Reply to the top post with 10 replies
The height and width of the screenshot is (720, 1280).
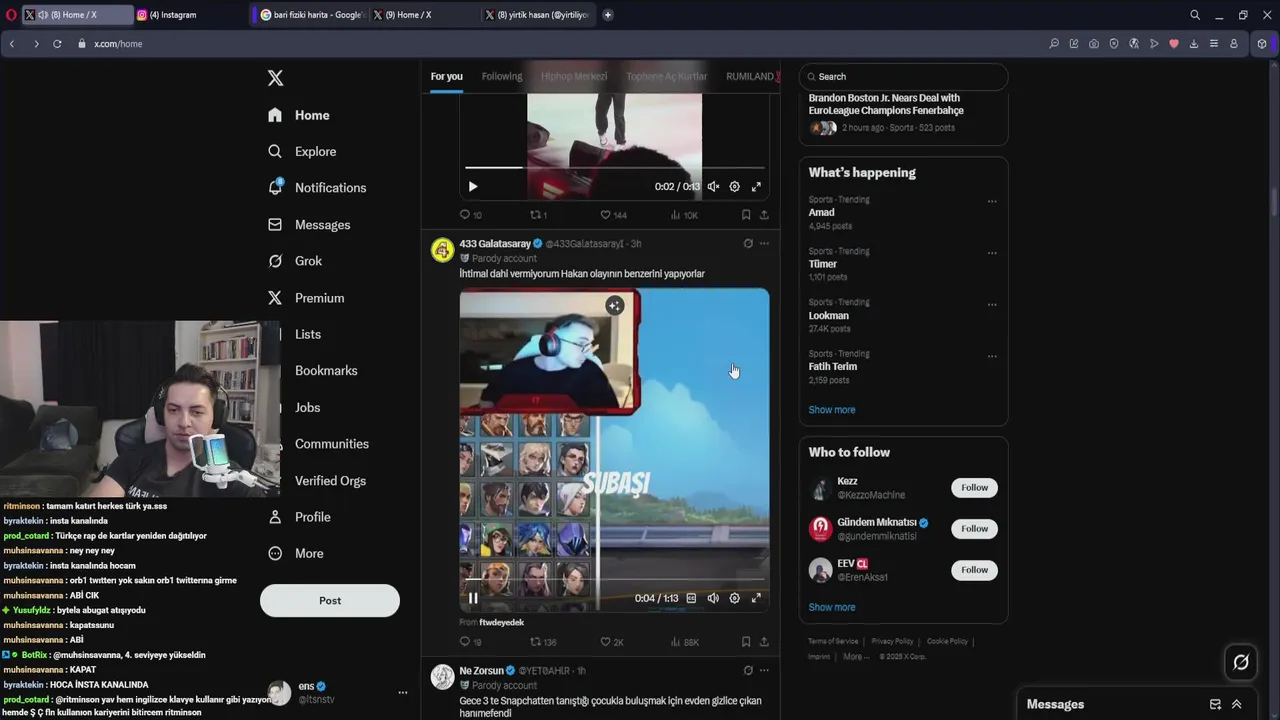[x=470, y=215]
